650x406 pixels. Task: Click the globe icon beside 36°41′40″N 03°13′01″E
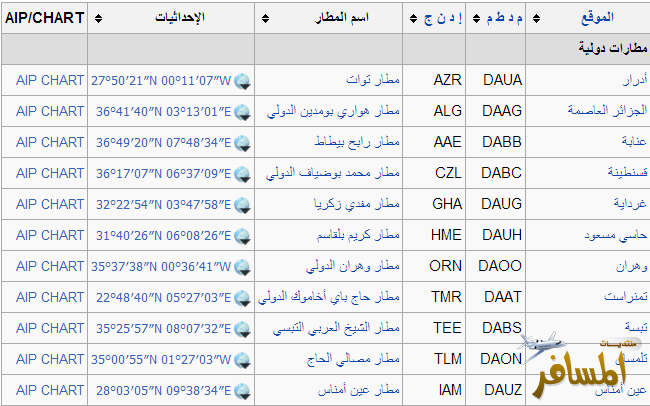tap(242, 112)
